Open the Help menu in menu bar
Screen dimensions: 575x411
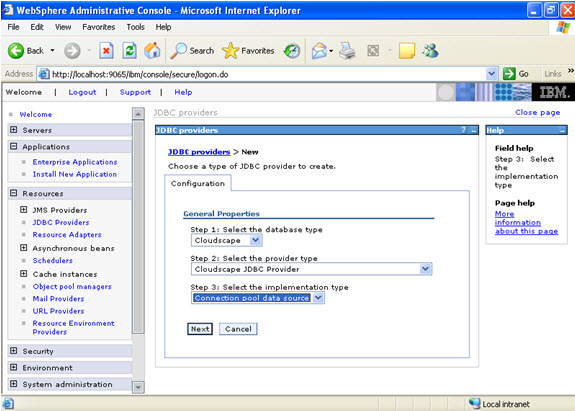click(163, 27)
